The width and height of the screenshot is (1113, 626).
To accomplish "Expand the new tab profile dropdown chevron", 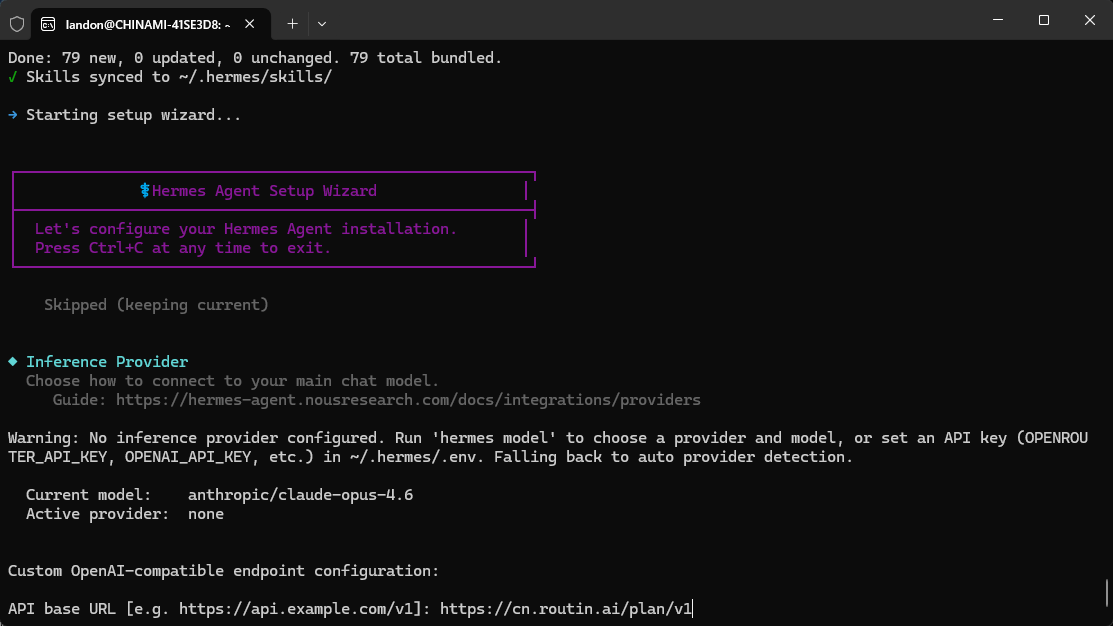I will pyautogui.click(x=321, y=23).
